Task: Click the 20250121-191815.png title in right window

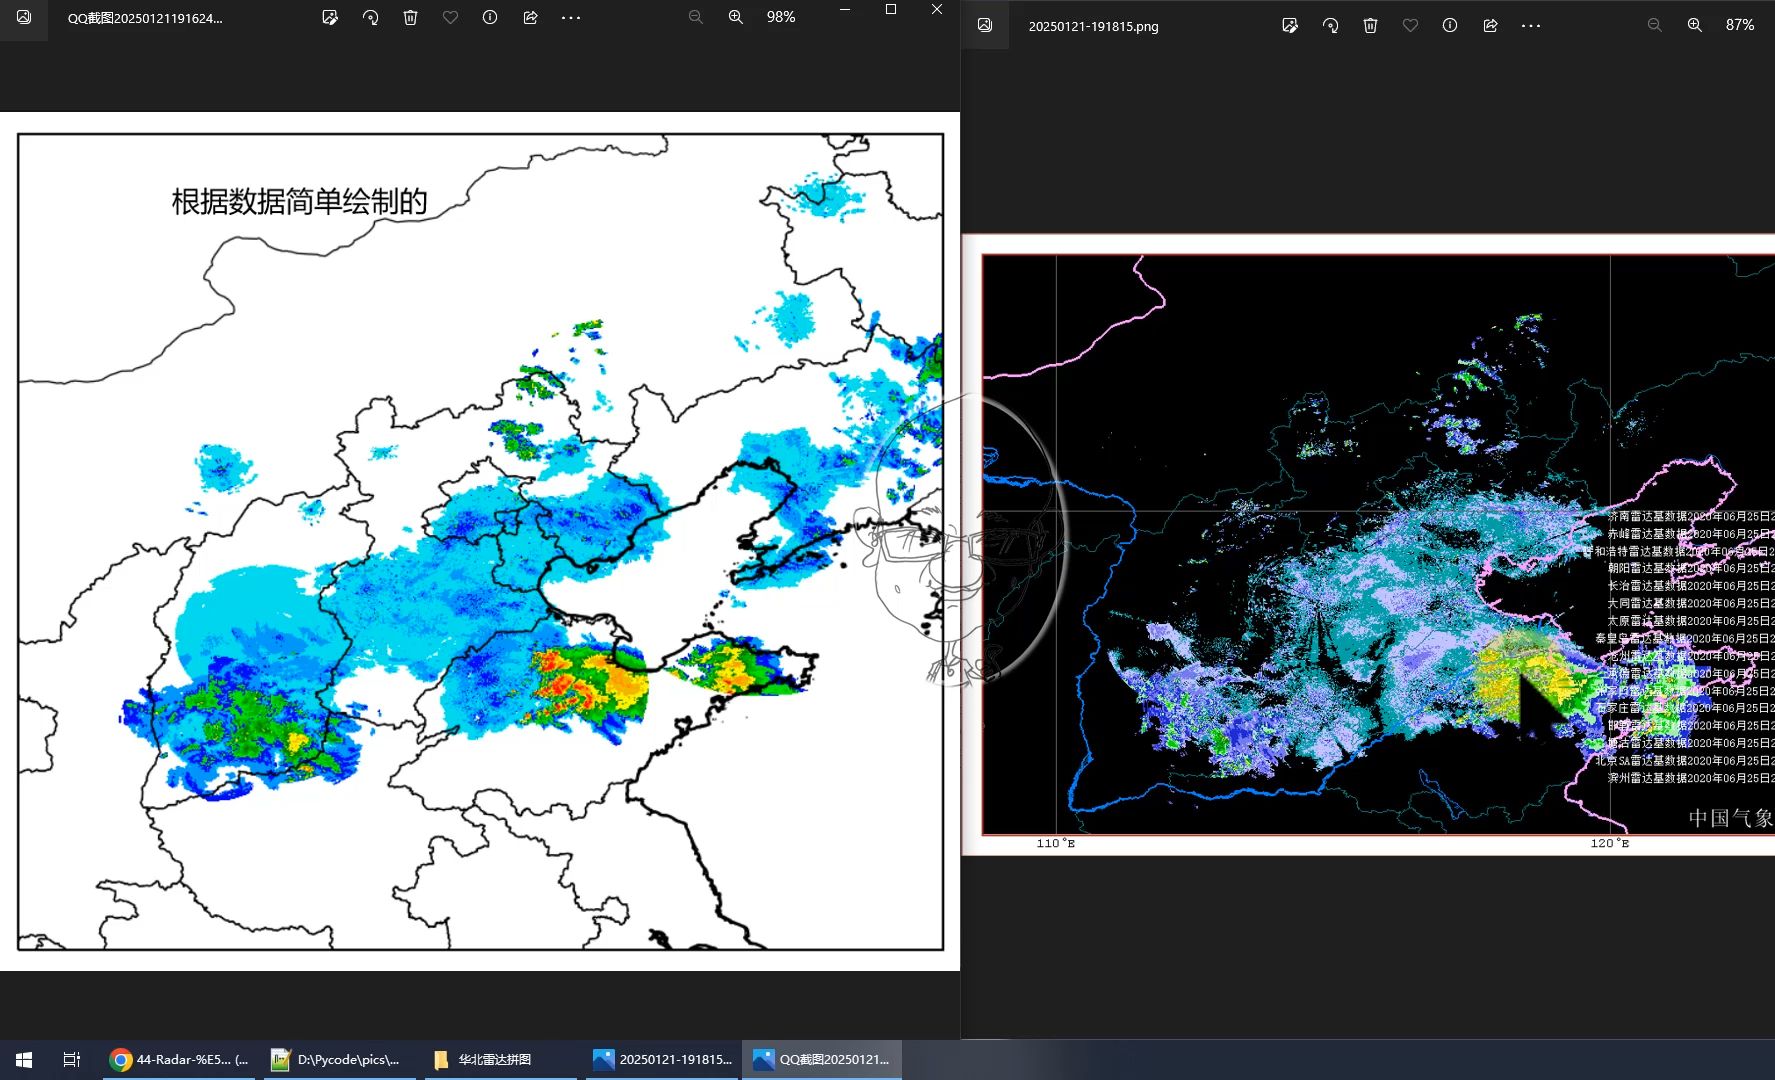Action: [1093, 26]
